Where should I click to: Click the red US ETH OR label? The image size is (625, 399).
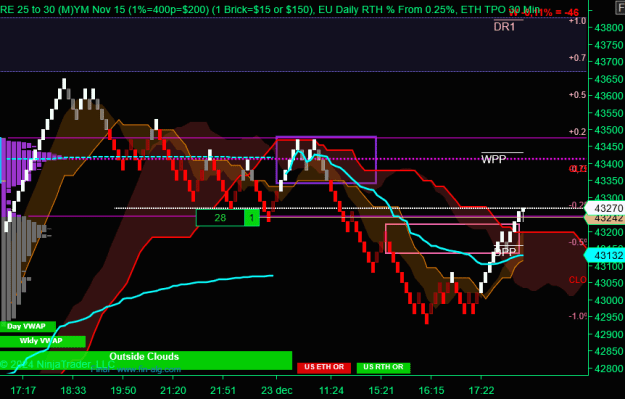(x=324, y=367)
